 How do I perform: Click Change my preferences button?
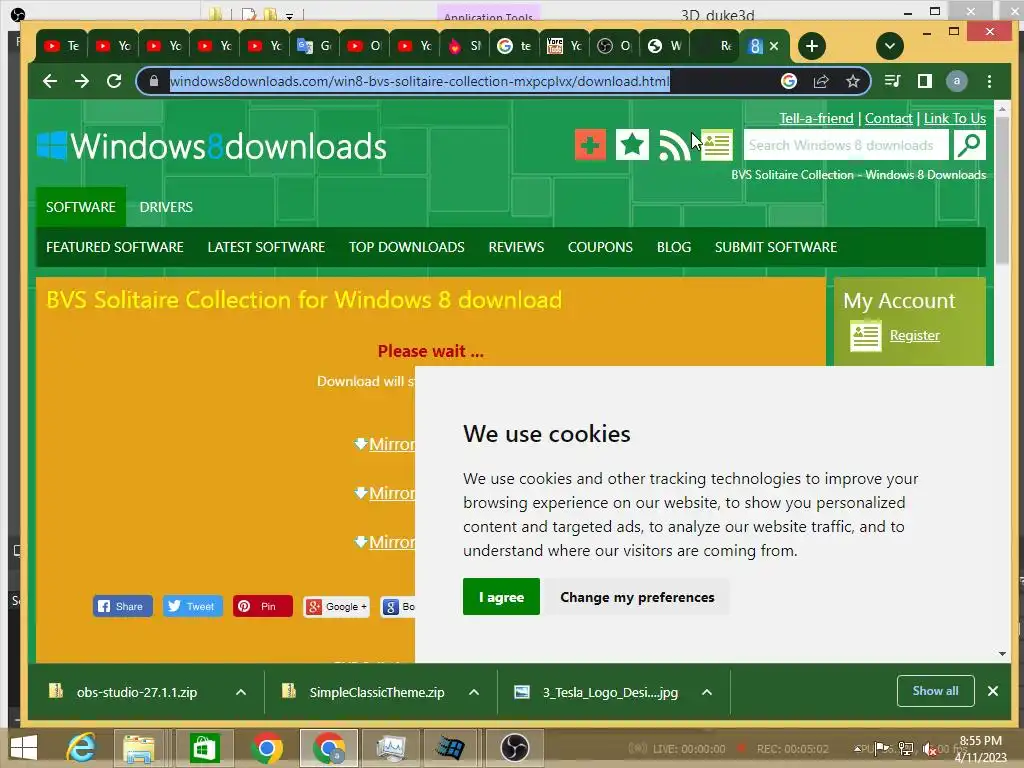[x=637, y=596]
